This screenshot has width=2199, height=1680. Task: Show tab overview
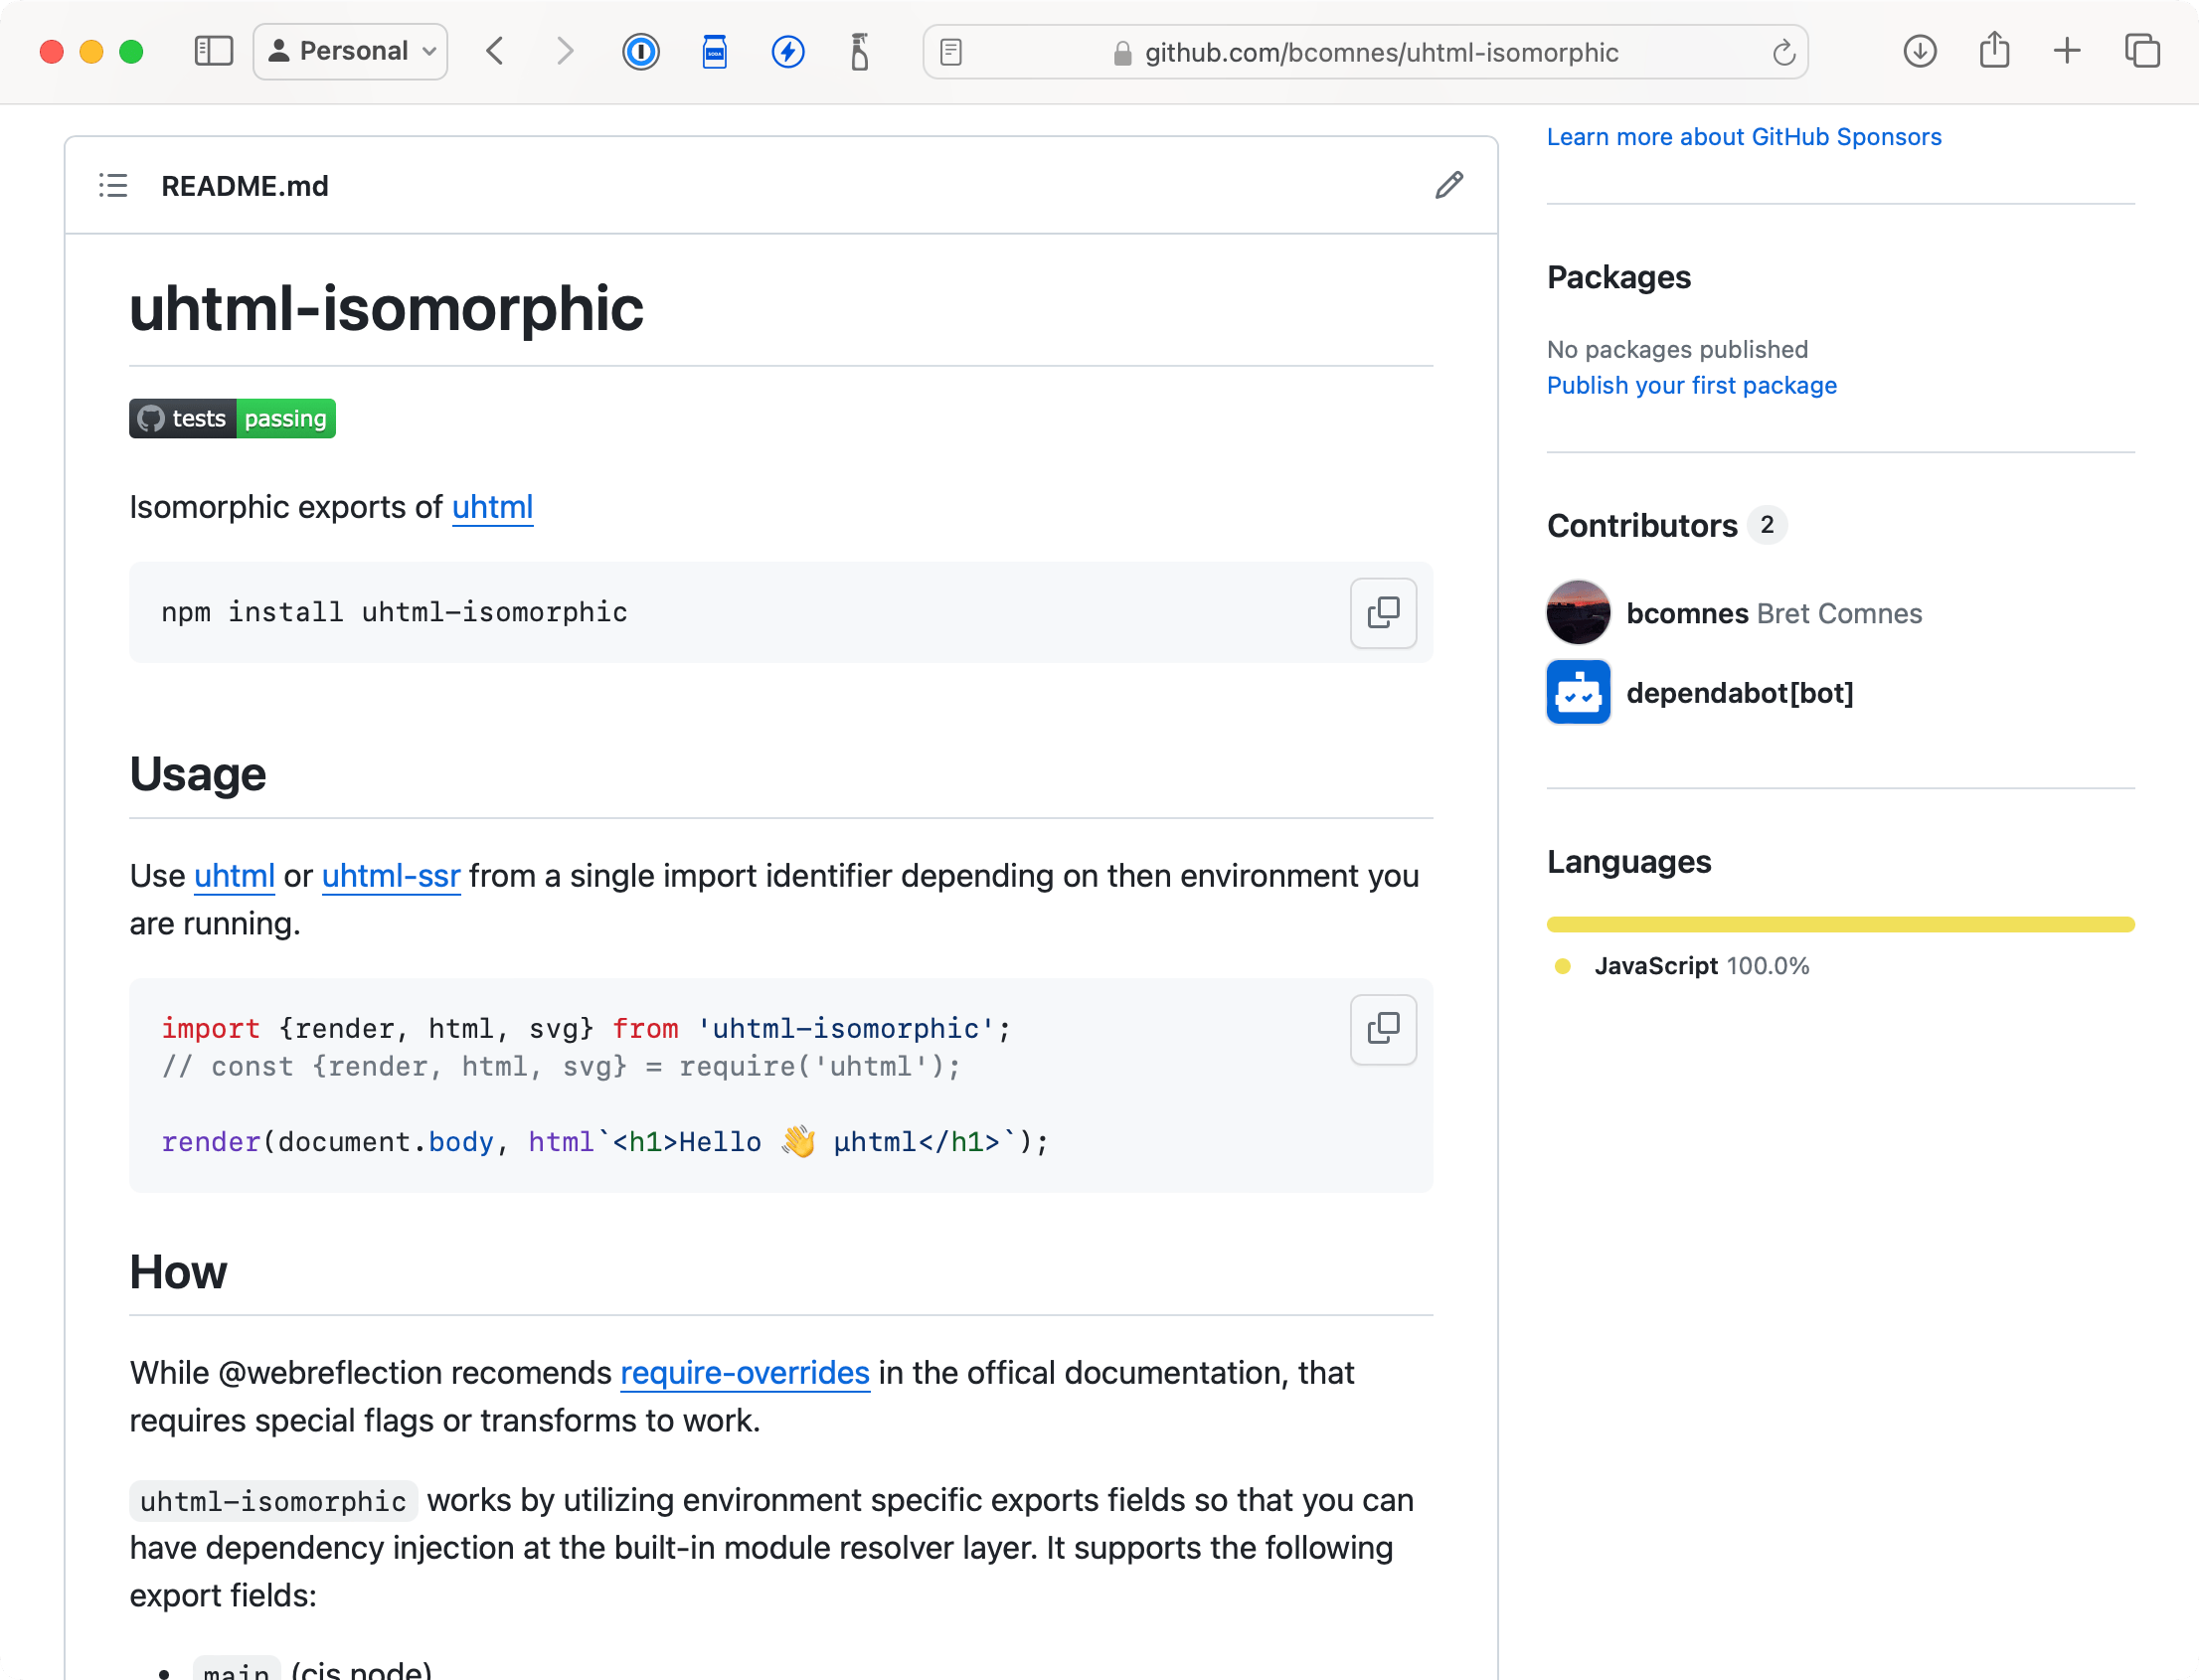(2143, 51)
